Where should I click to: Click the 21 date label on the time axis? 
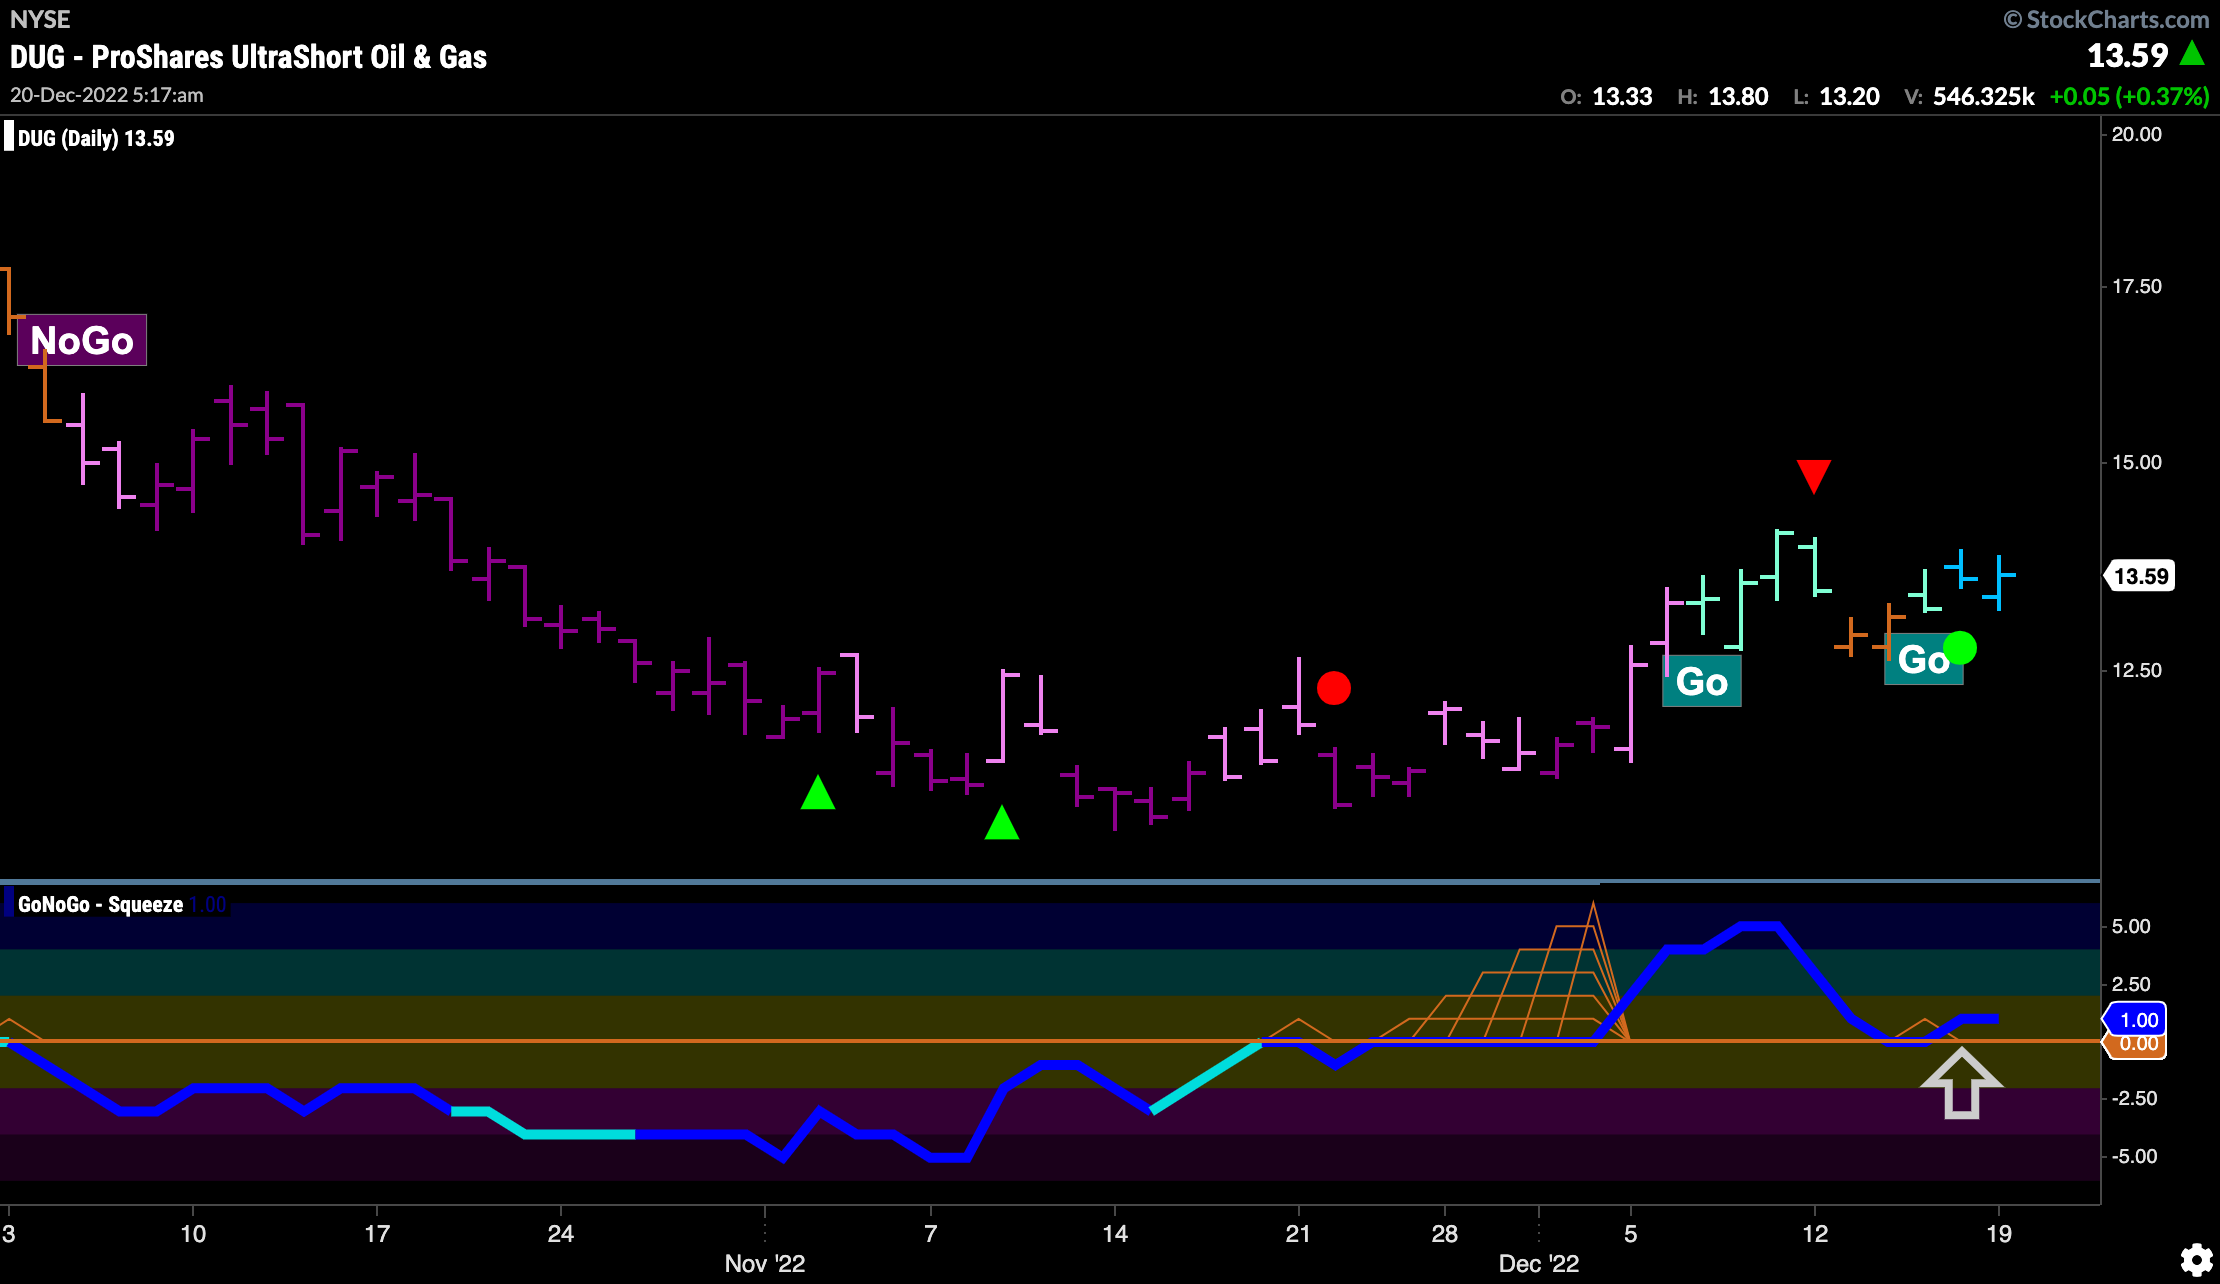[x=1298, y=1233]
